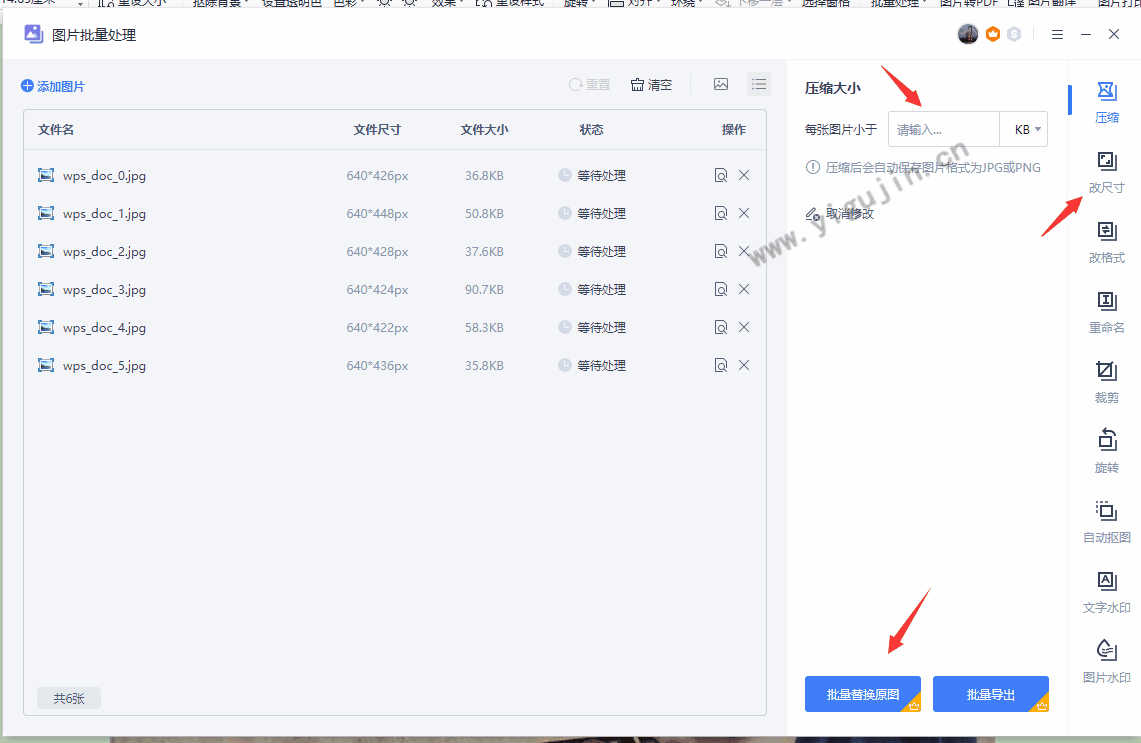Image resolution: width=1141 pixels, height=743 pixels.
Task: Switch to thumbnail view icon
Action: [720, 84]
